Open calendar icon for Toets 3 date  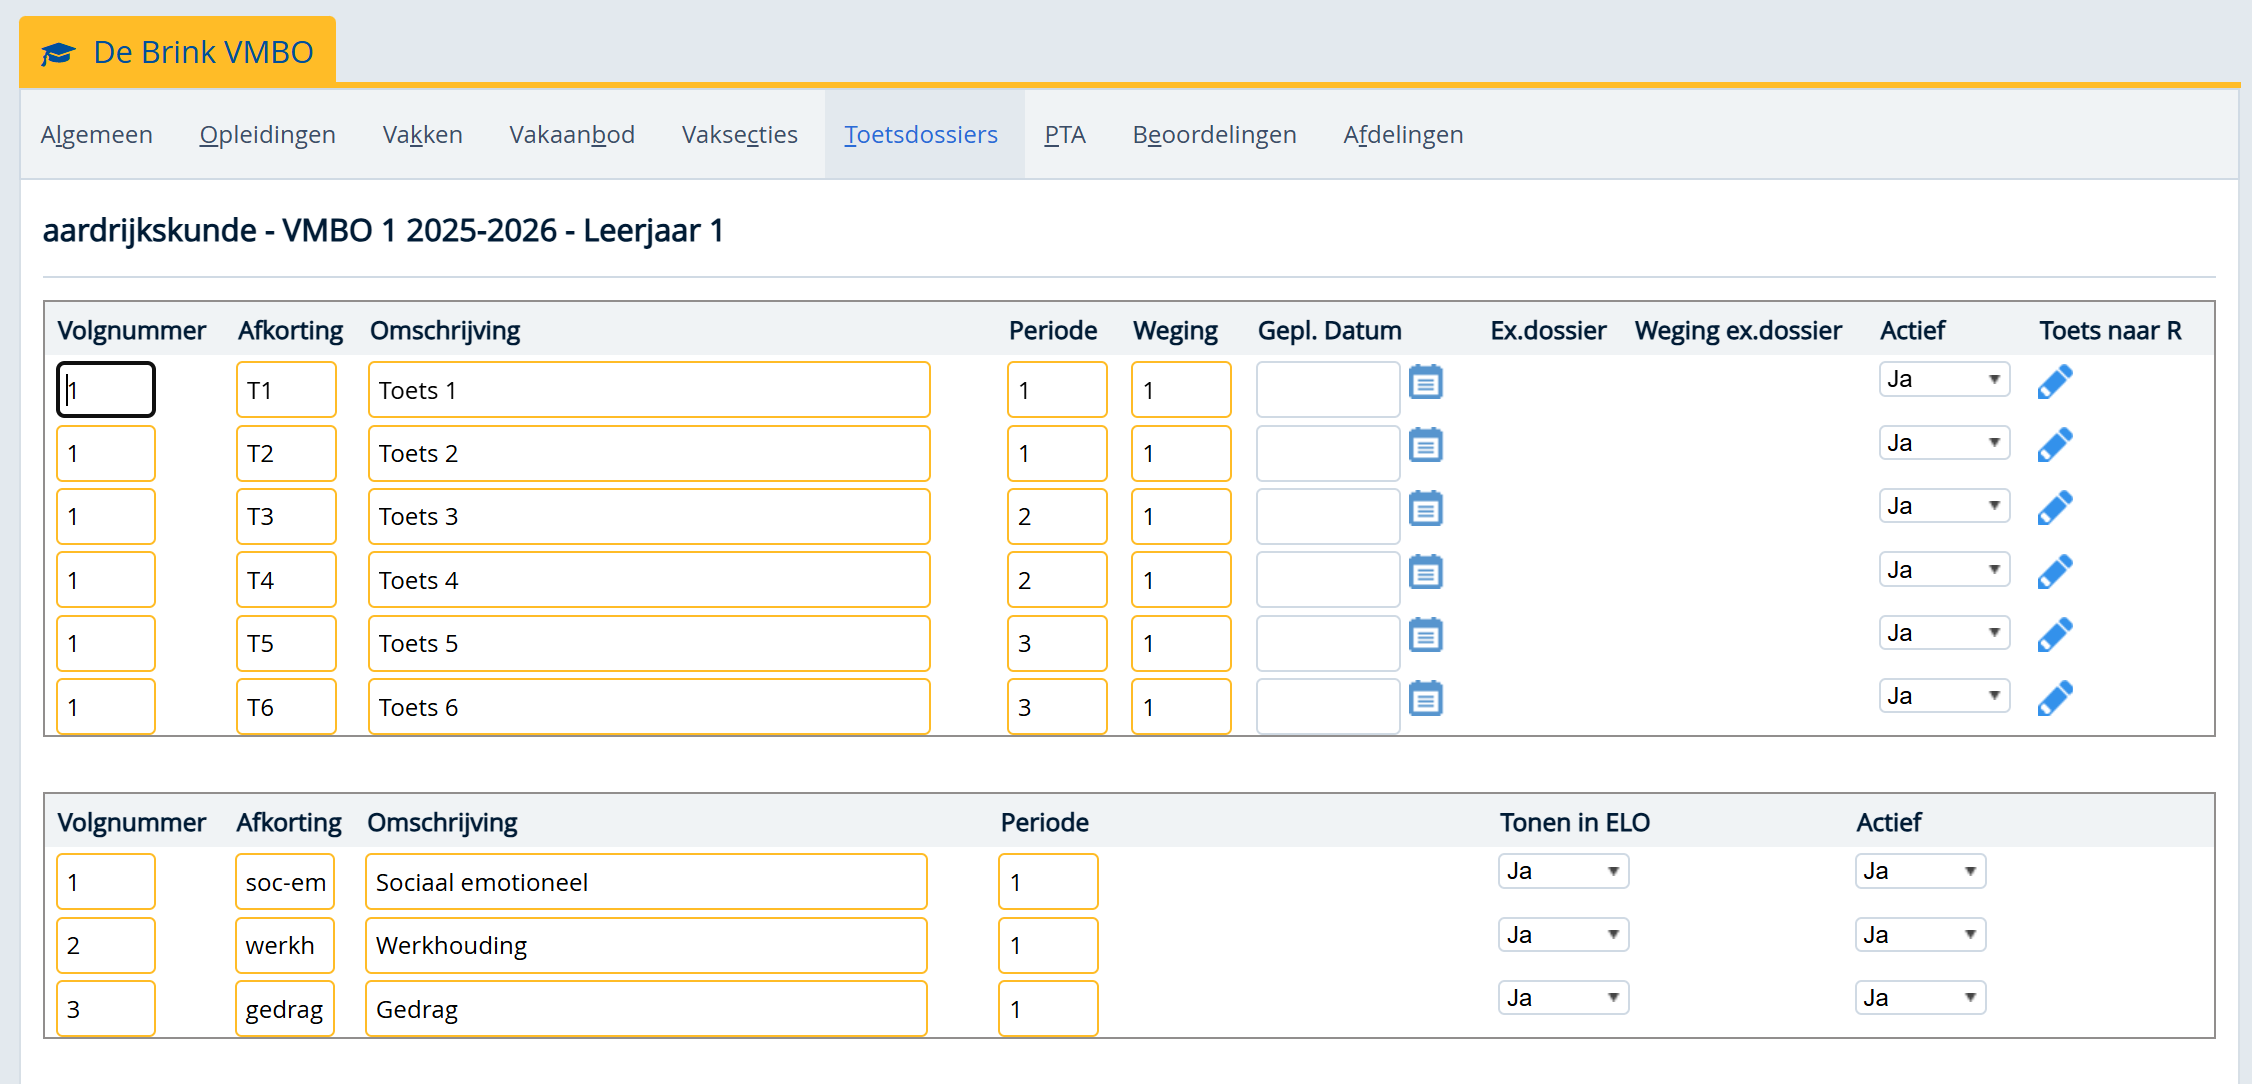click(x=1425, y=509)
